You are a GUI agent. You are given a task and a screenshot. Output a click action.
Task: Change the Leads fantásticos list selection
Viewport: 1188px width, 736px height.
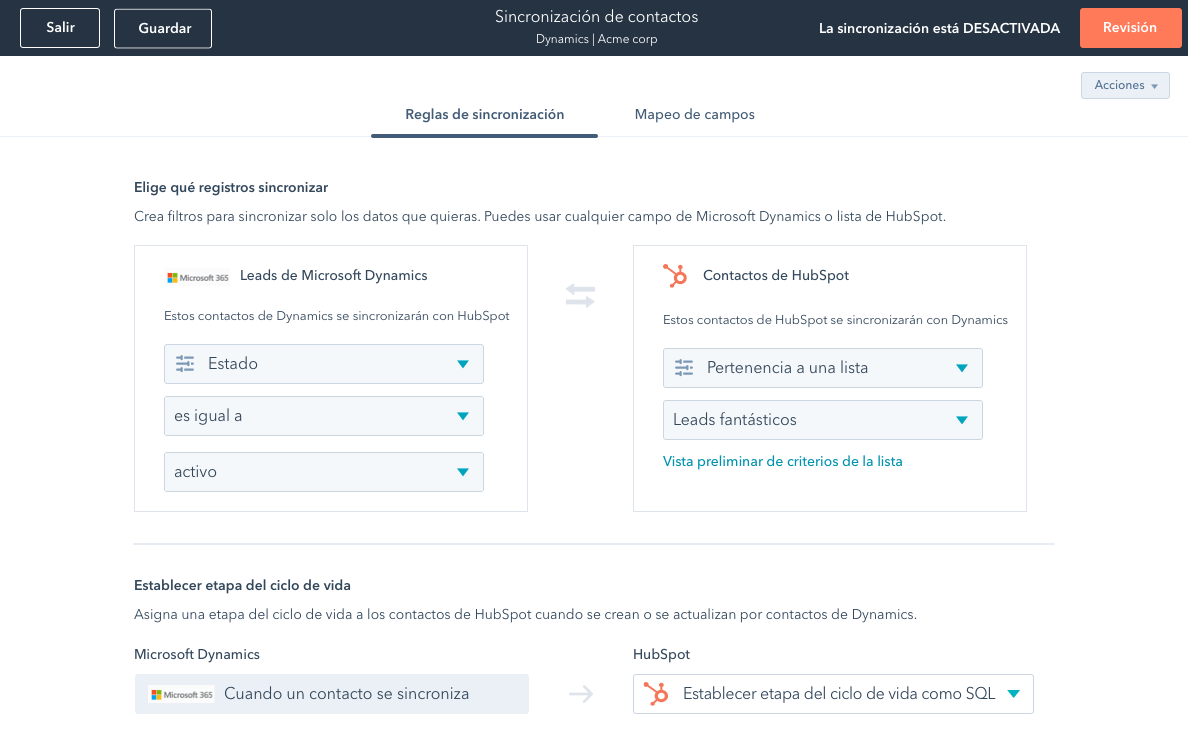(x=822, y=420)
